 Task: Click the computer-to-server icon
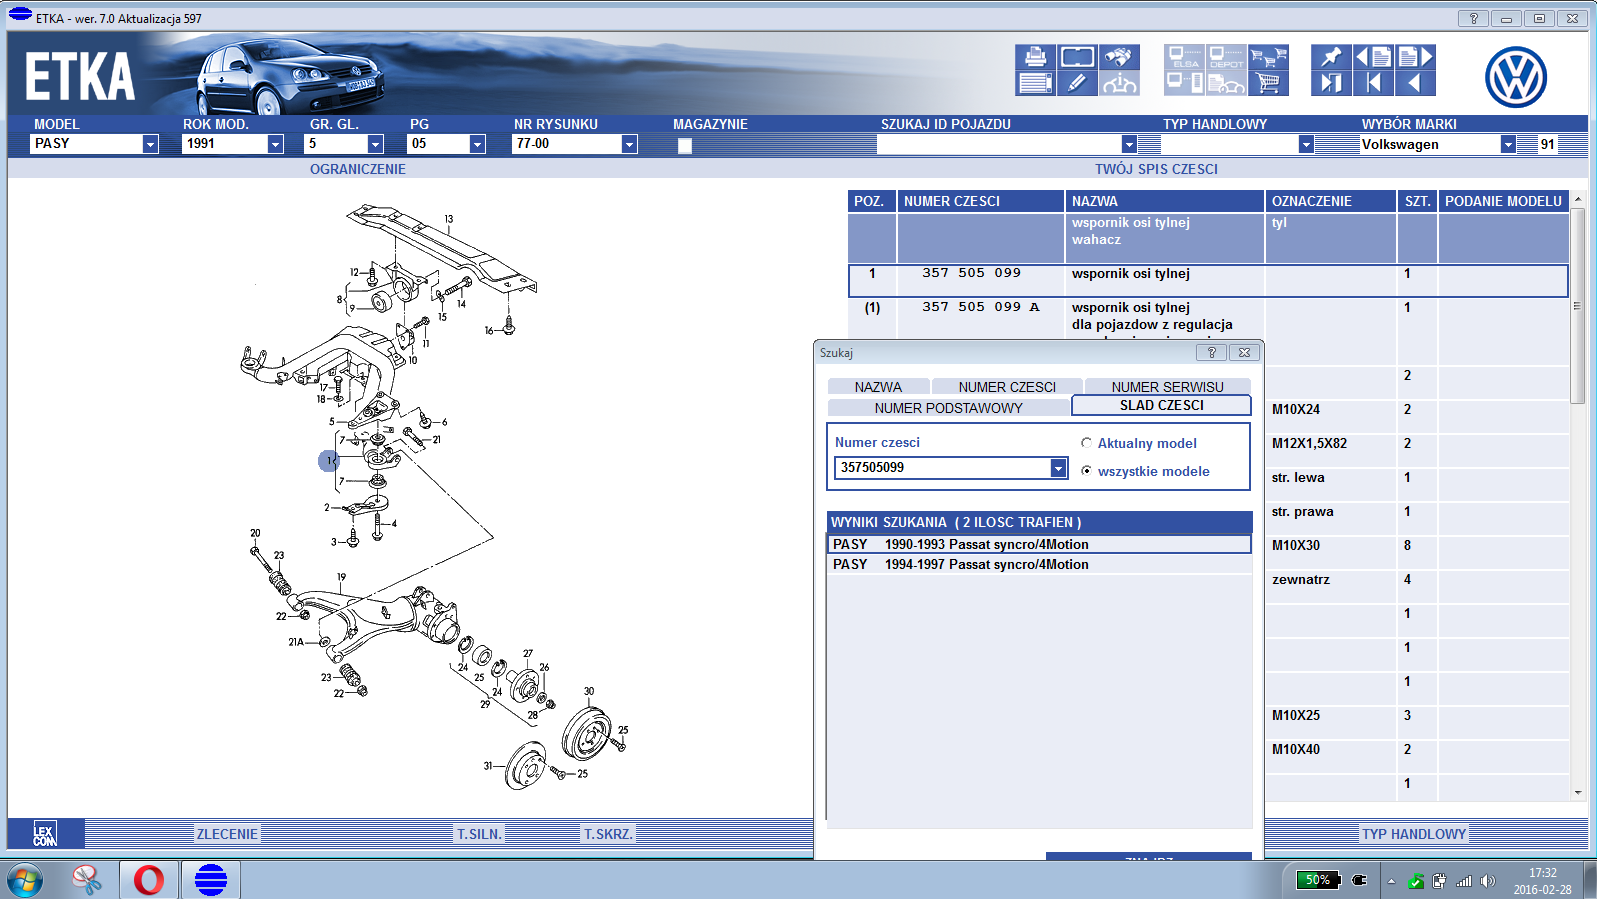(1185, 83)
